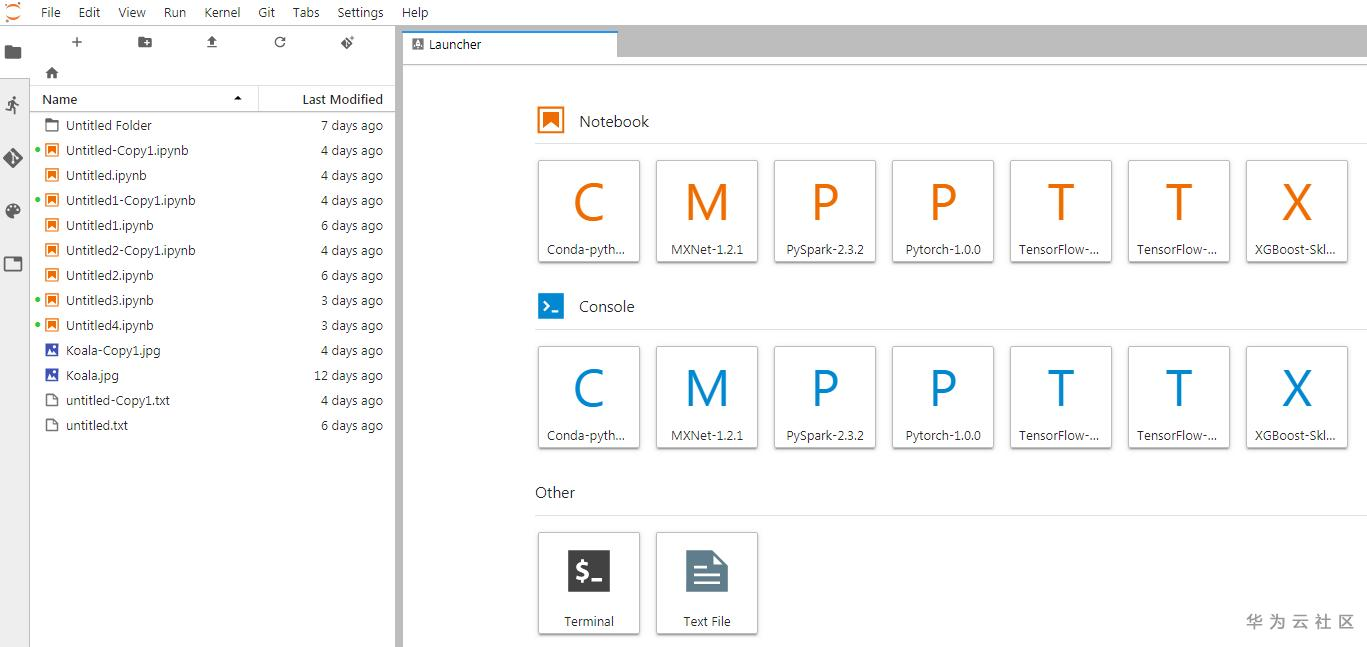Select Untitled Folder in file list
This screenshot has height=647, width=1367.
pos(213,125)
